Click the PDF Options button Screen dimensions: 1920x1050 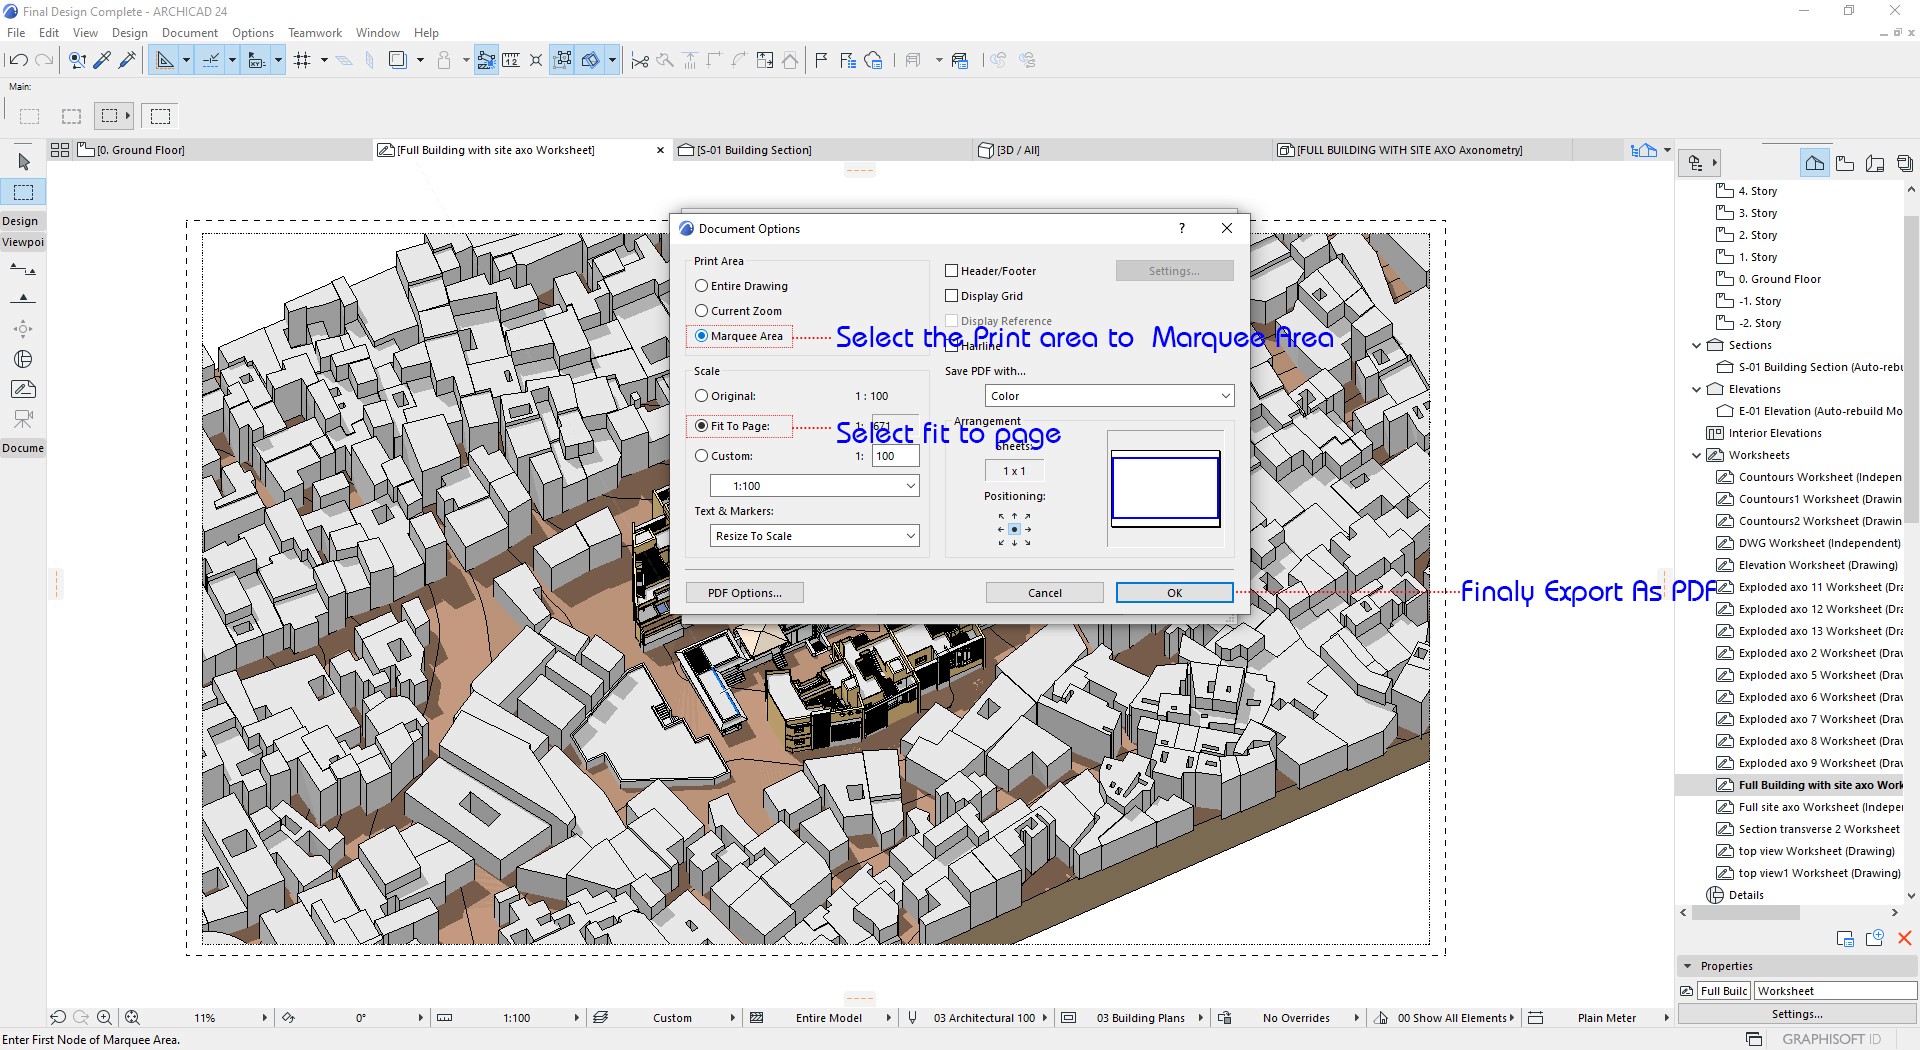[744, 593]
